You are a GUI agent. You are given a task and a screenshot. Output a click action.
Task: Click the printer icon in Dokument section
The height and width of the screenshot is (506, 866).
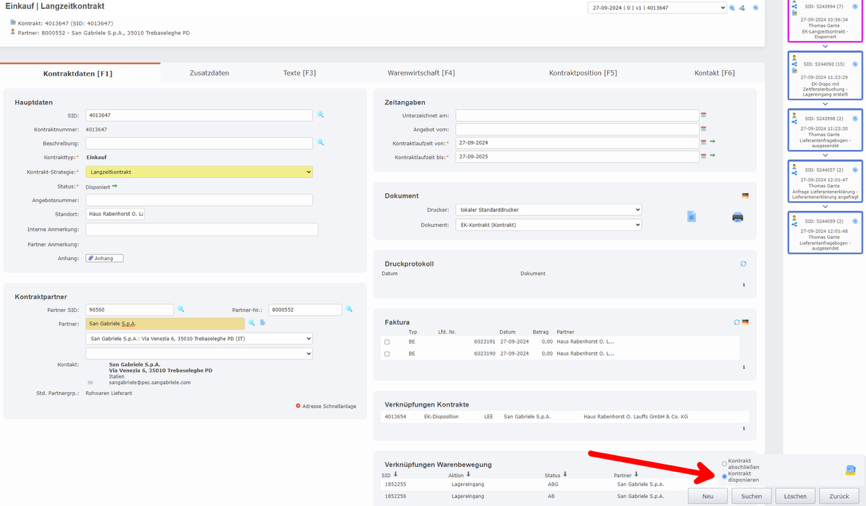pos(737,217)
